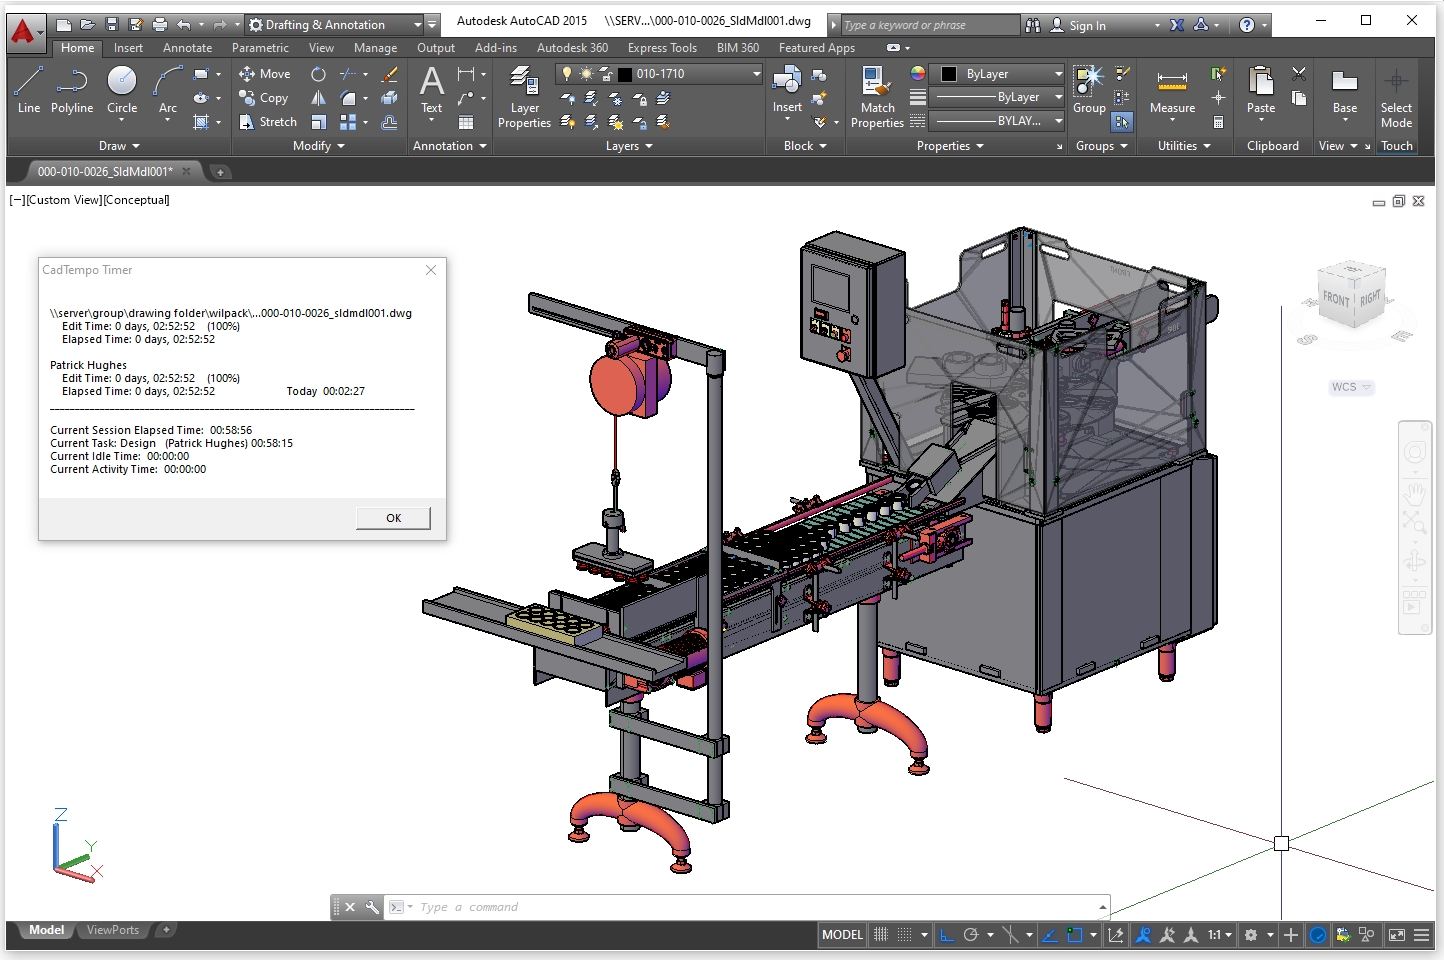Viewport: 1444px width, 960px height.
Task: Open the annotation scale 1:1 dropdown
Action: pos(1219,935)
